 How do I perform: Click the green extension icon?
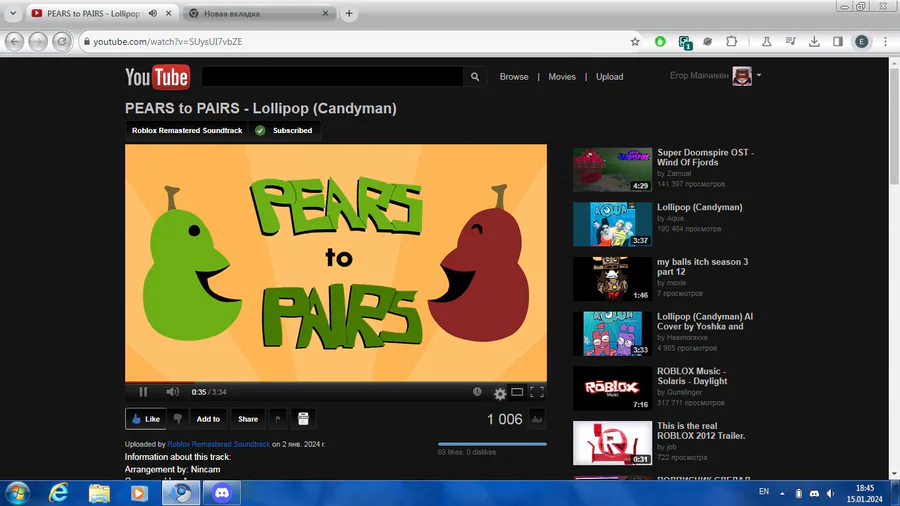(660, 41)
